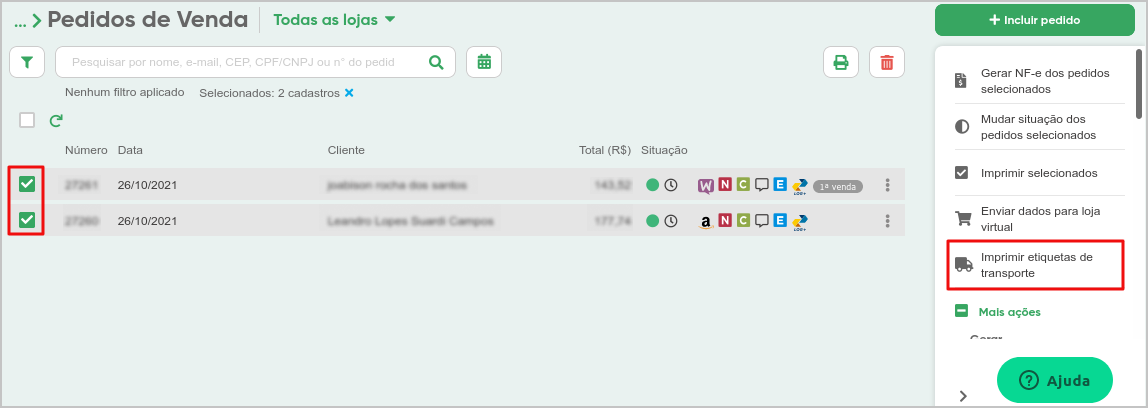This screenshot has height=408, width=1148.
Task: Click the green refresh list icon
Action: coord(56,120)
